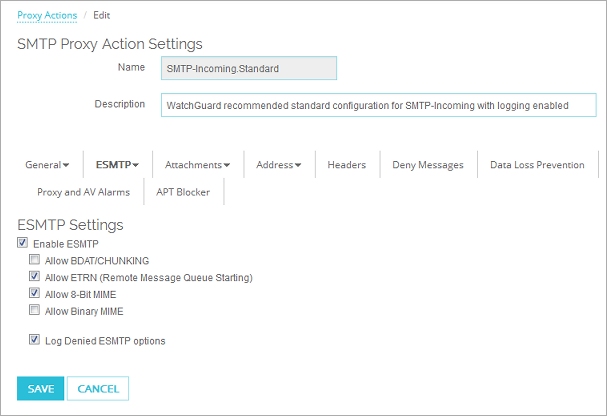Toggle Log Denied ESMTP options
Image resolution: width=607 pixels, height=416 pixels.
click(35, 341)
